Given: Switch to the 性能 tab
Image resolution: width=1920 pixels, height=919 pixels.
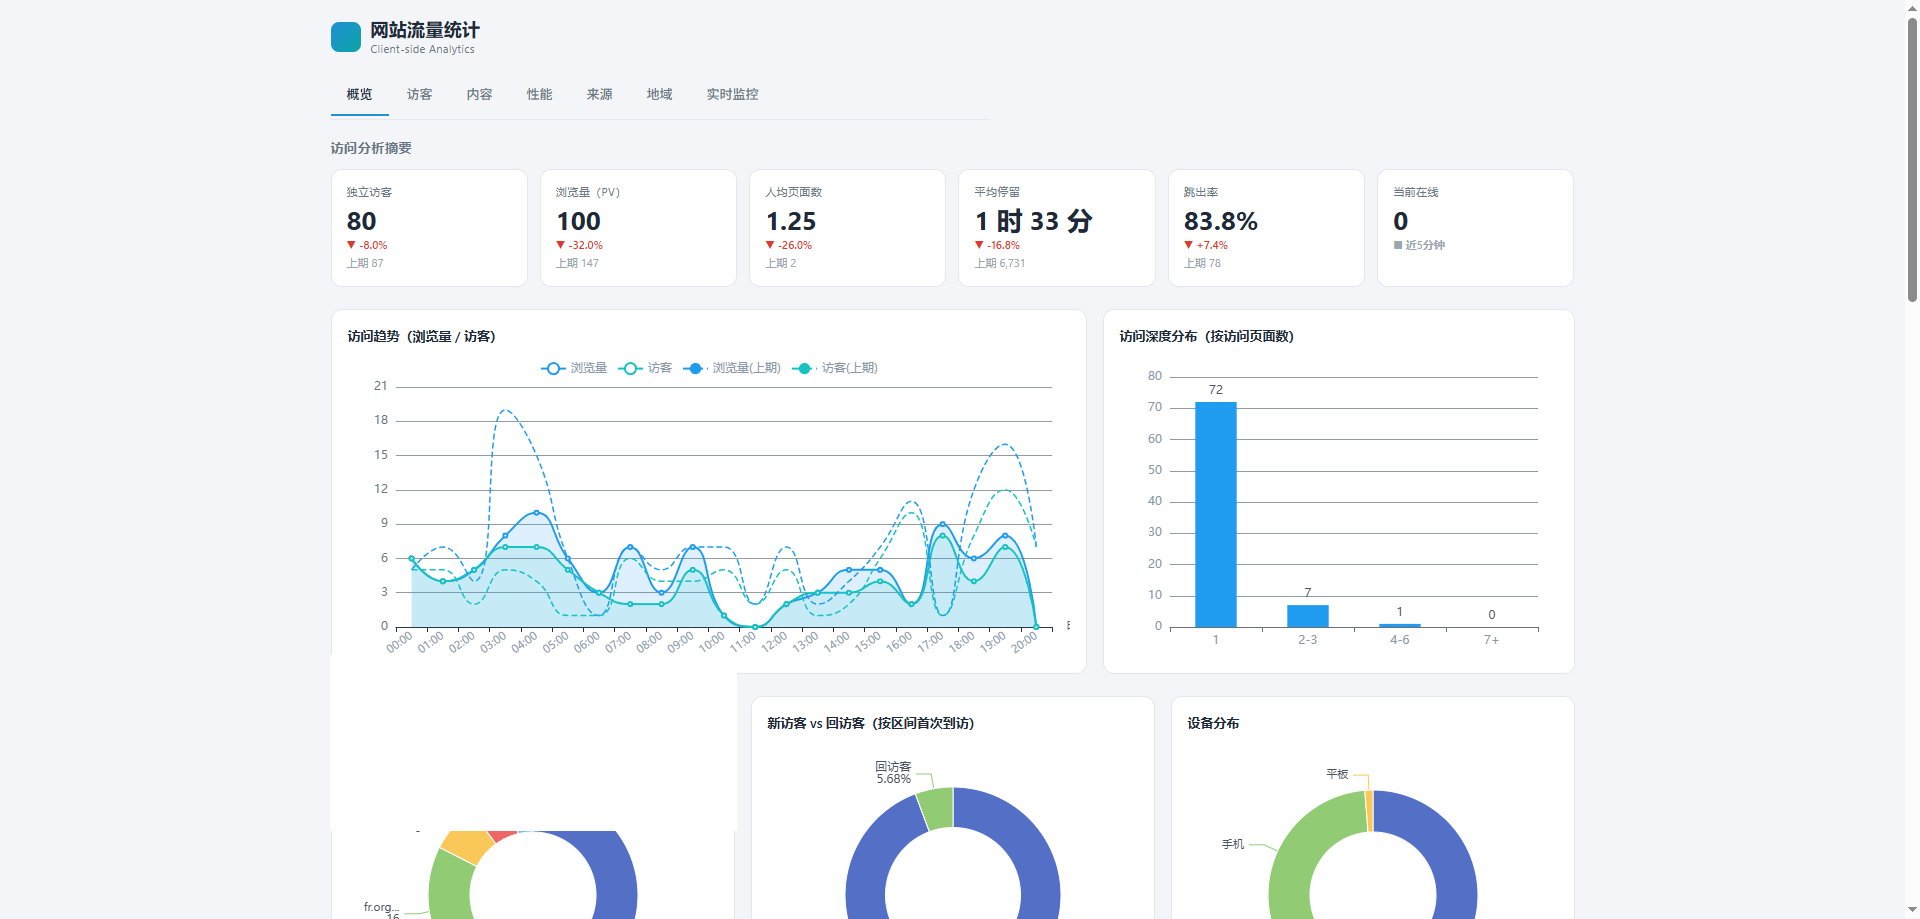Looking at the screenshot, I should (x=539, y=94).
